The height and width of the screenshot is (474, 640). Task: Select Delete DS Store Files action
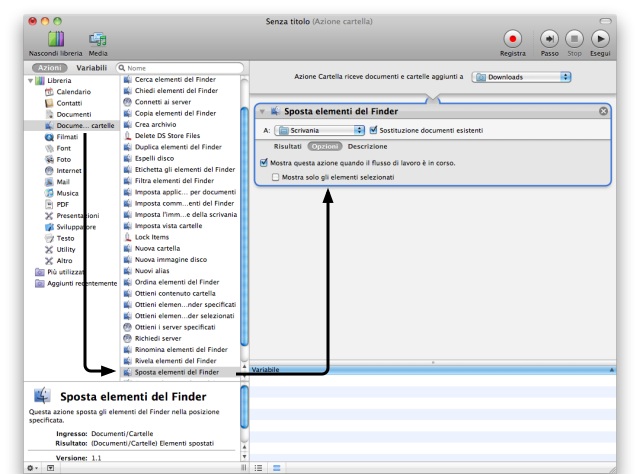[x=167, y=136]
